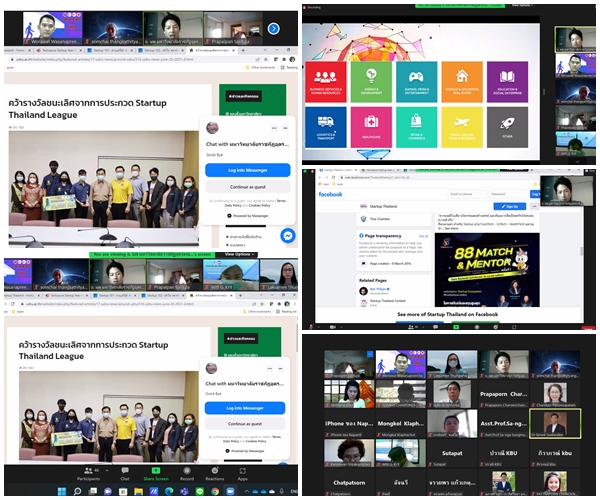Open Google Chrome from the taskbar
600x500 pixels.
[x=215, y=491]
